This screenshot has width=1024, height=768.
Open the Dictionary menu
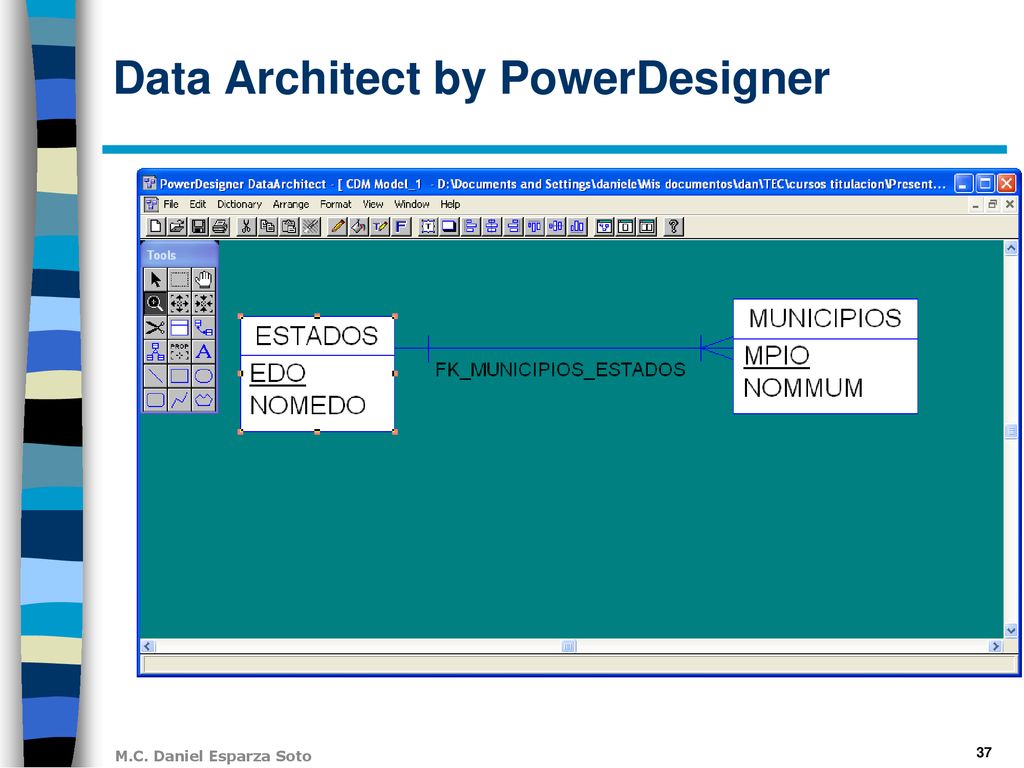[240, 204]
